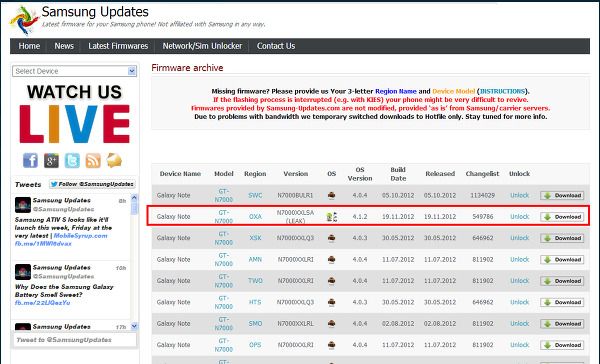The image size is (600, 364).
Task: Click Unlock link in XSK row
Action: 519,238
